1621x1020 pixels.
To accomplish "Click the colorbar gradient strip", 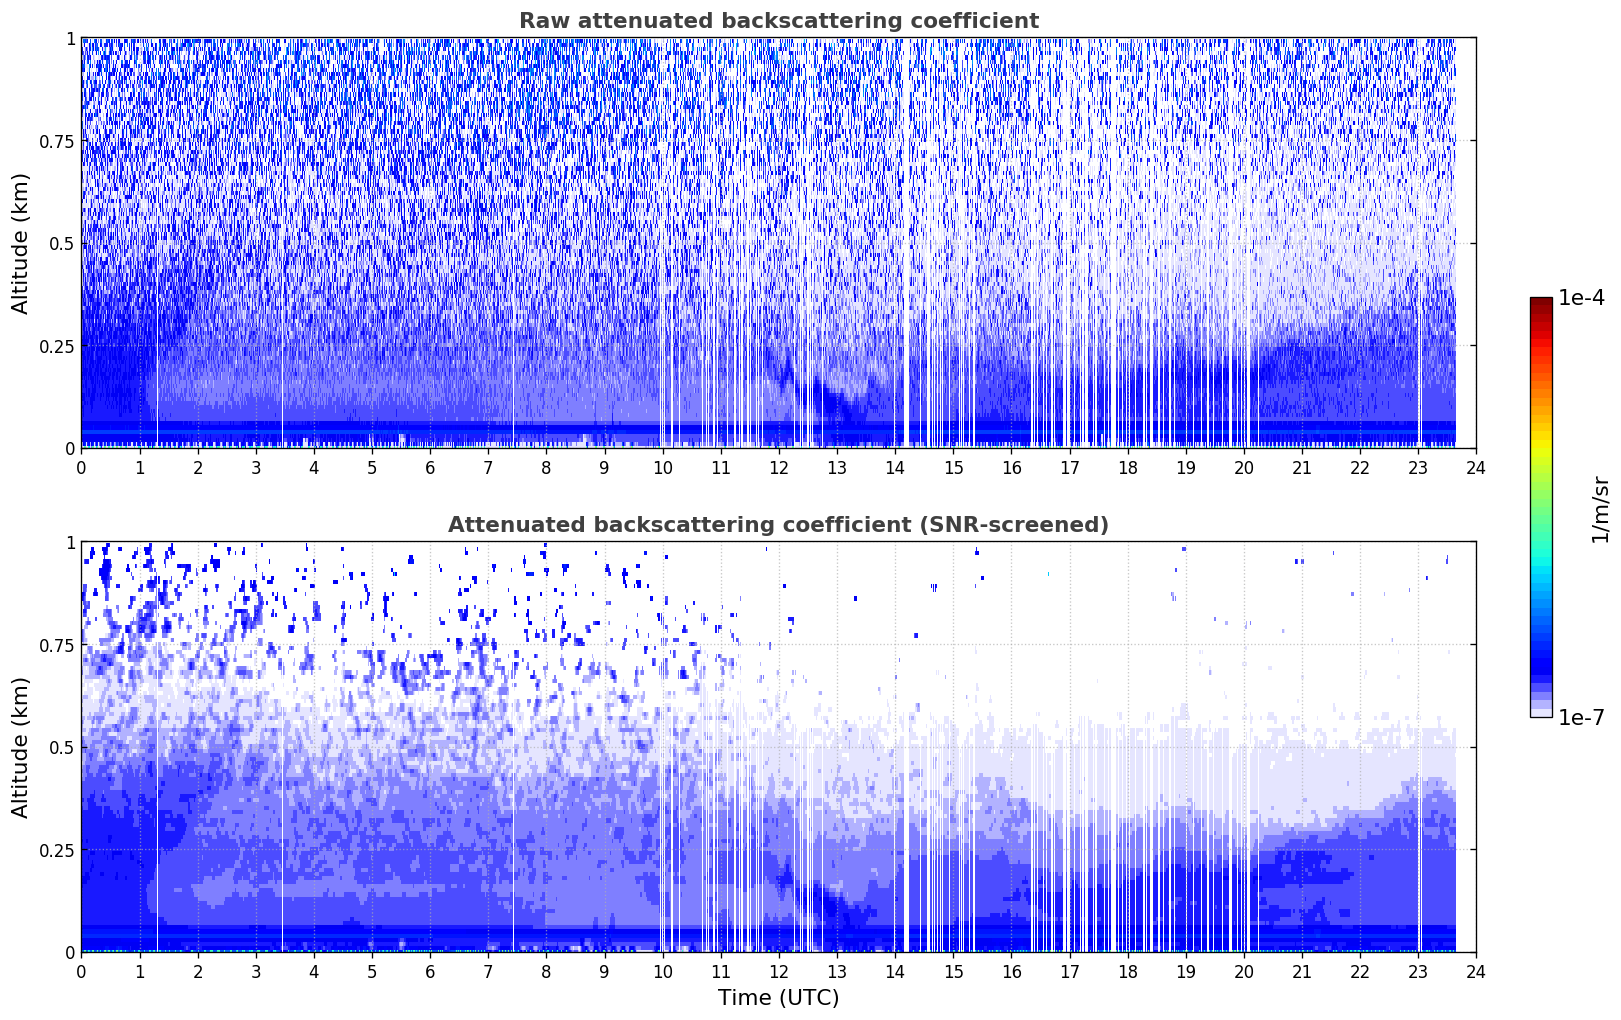I will 1541,507.
